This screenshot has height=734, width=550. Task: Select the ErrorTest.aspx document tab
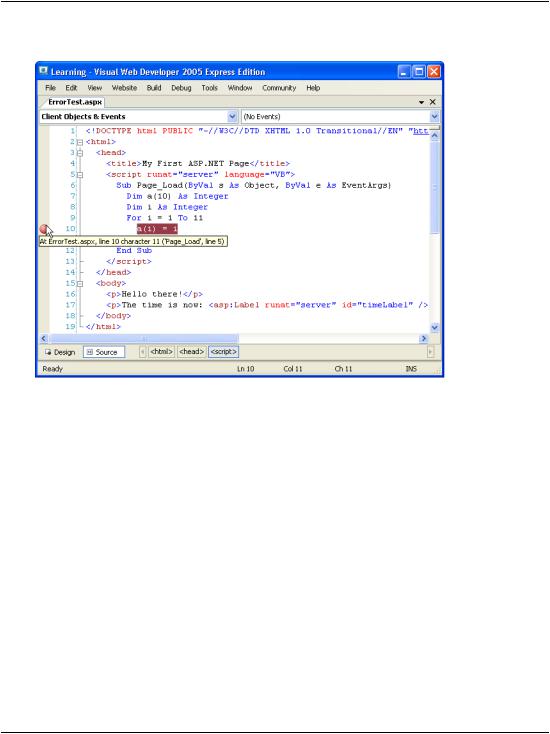click(75, 102)
